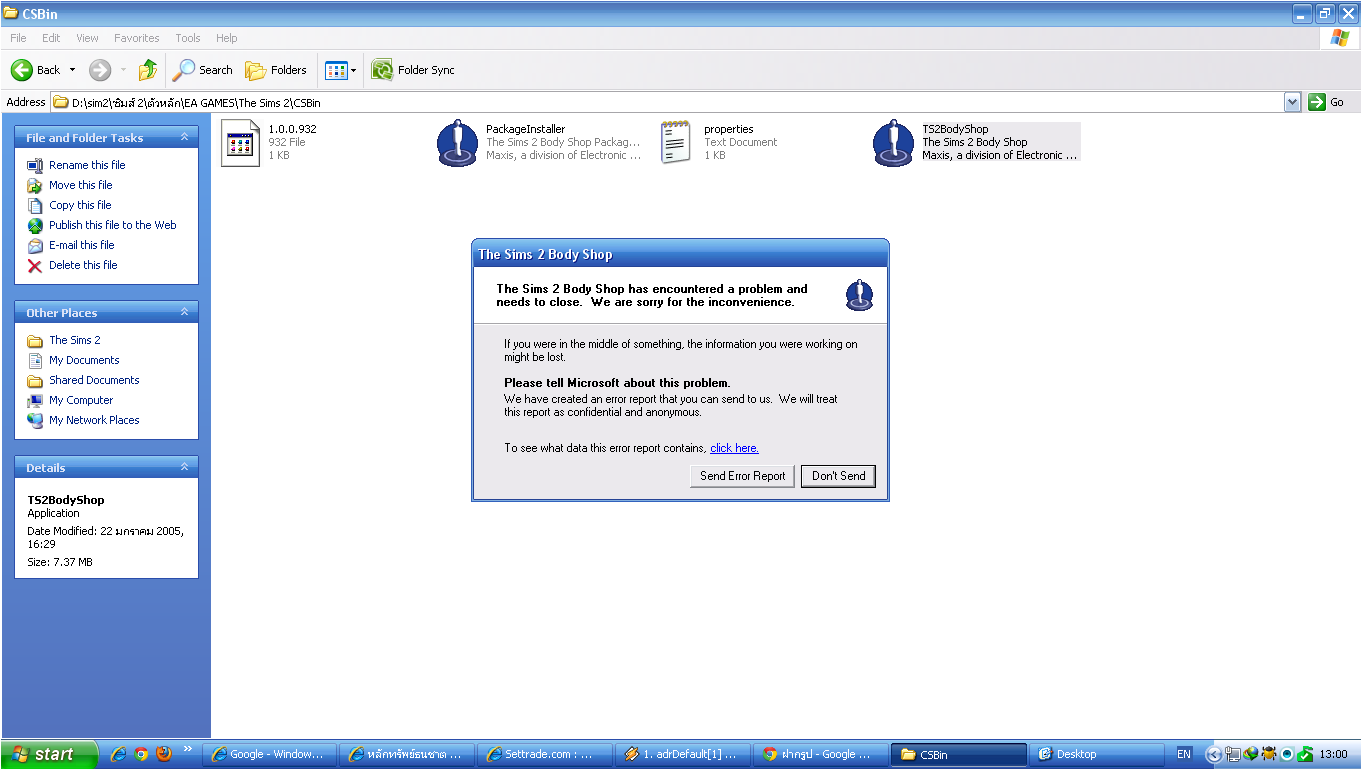The height and width of the screenshot is (770, 1362).
Task: Select the properties text document icon
Action: click(x=676, y=143)
